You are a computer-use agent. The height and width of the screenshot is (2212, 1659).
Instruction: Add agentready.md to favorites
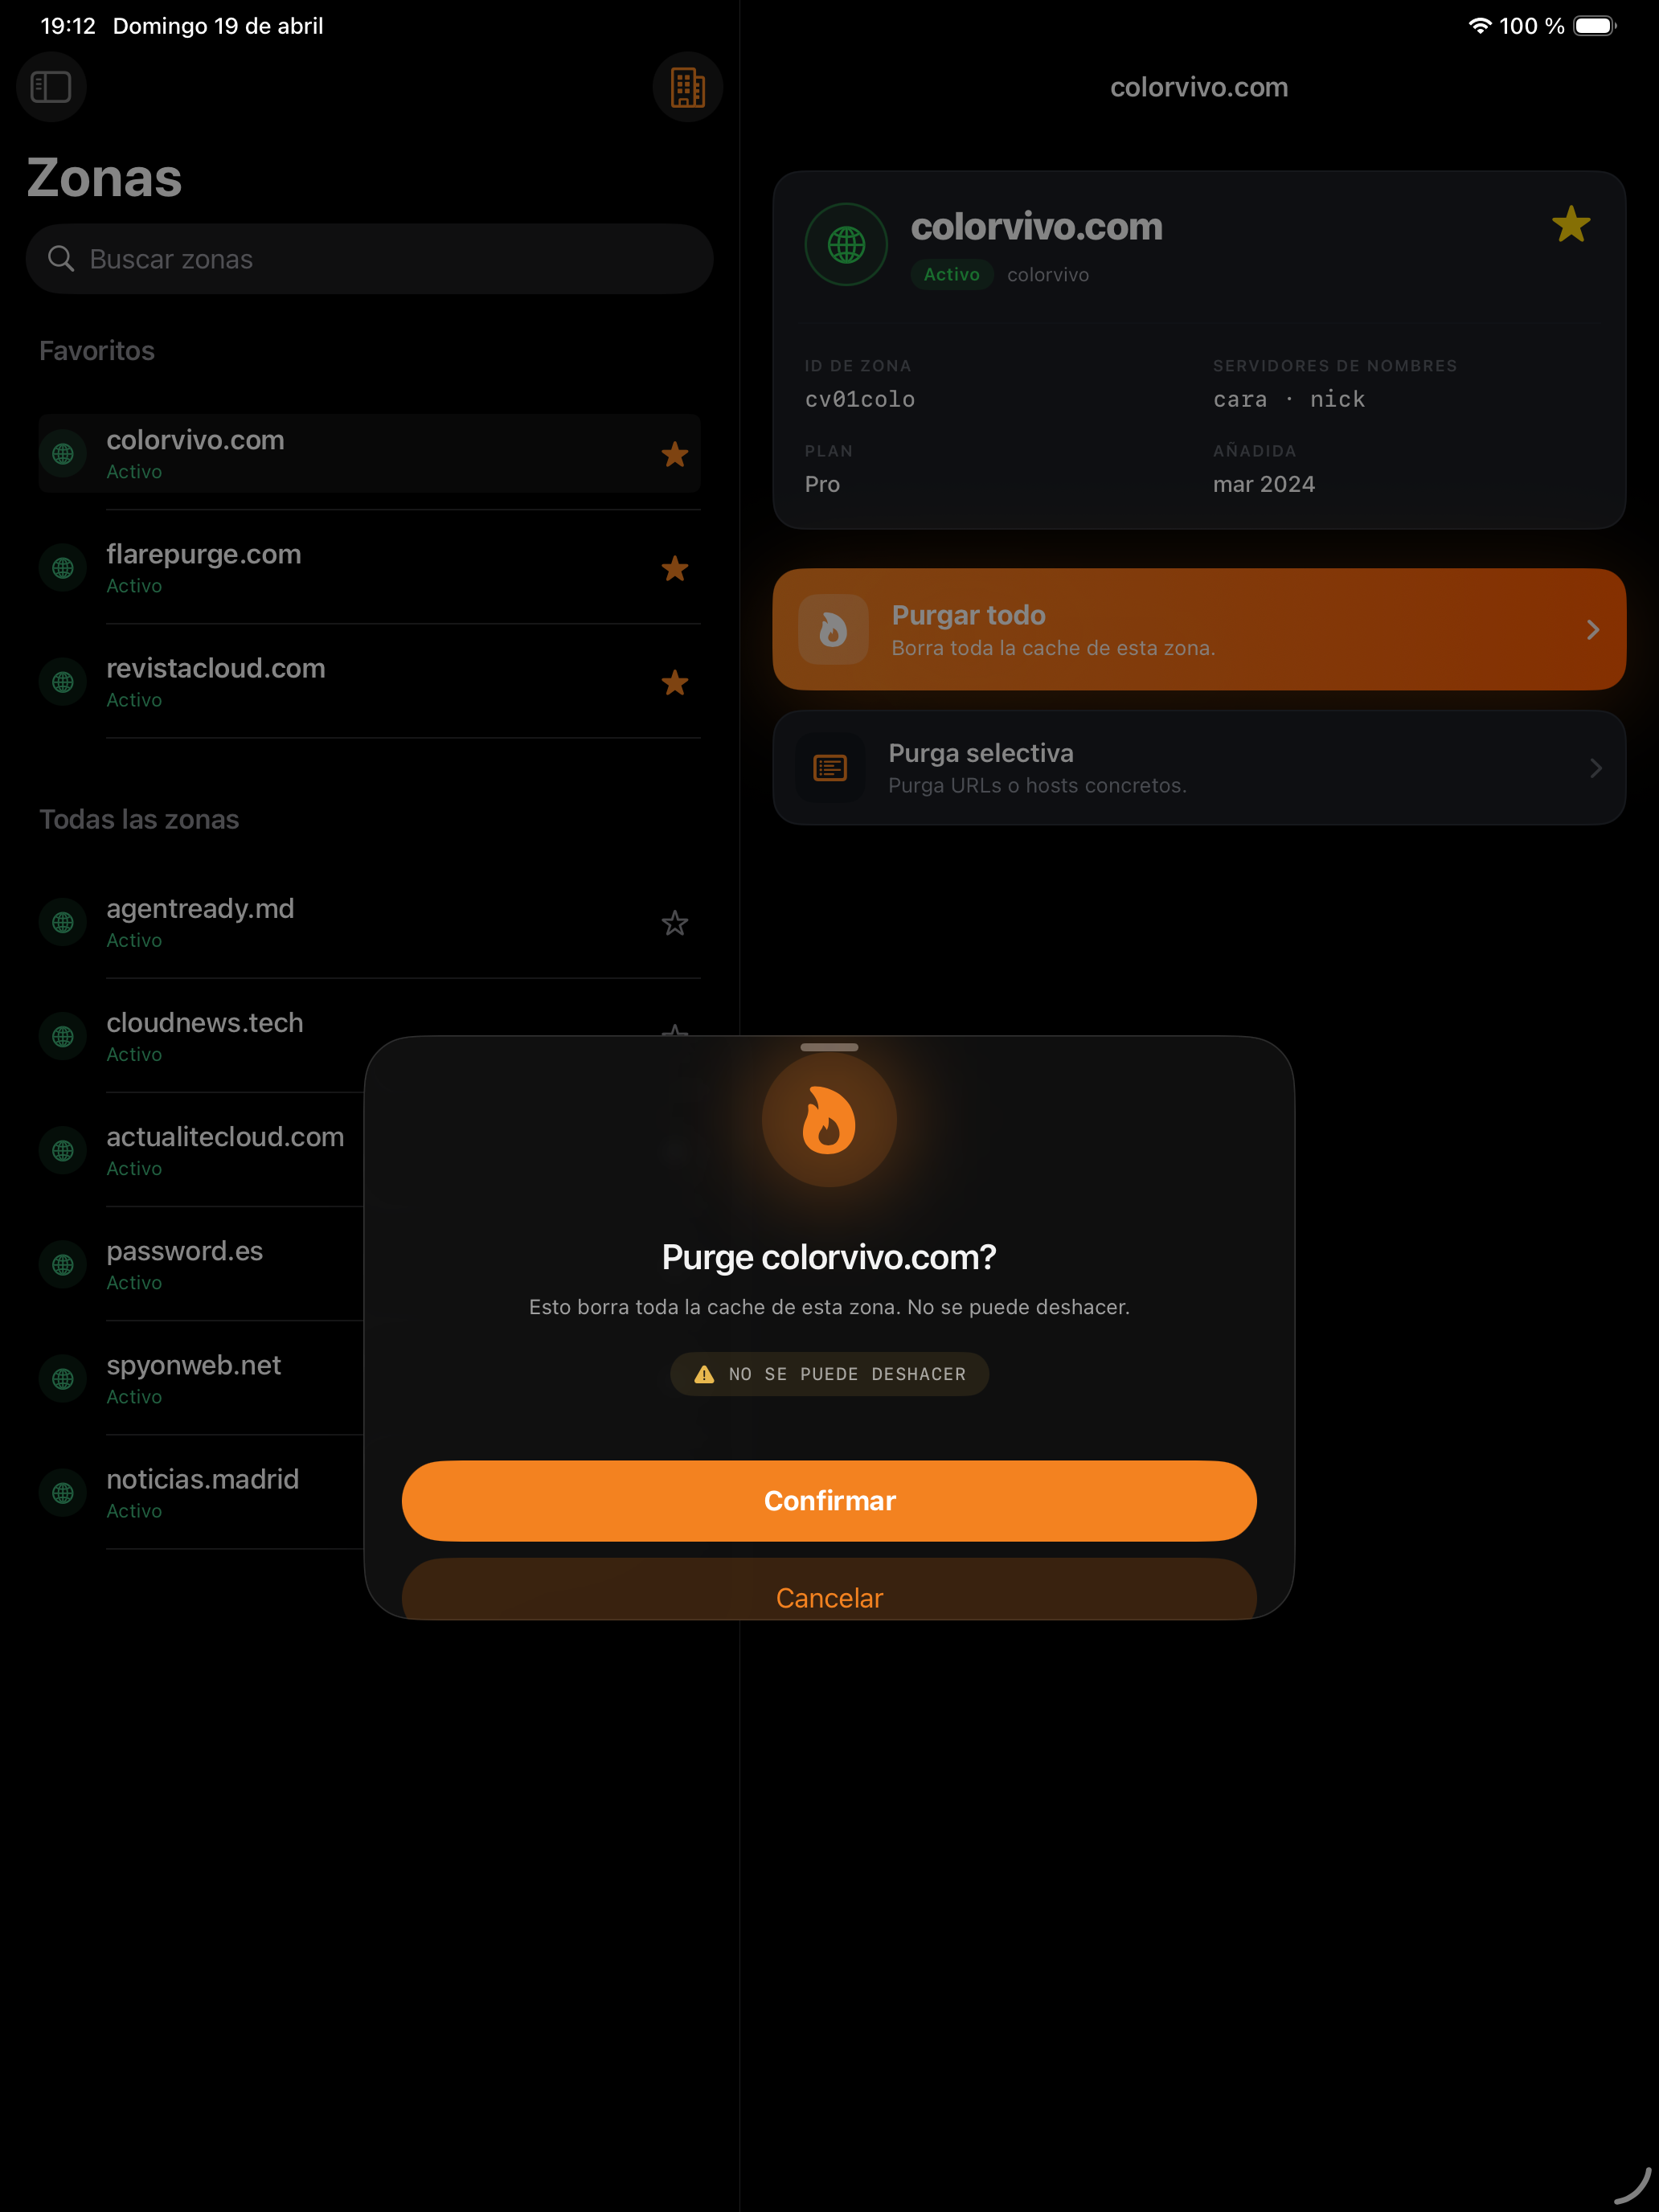click(675, 922)
